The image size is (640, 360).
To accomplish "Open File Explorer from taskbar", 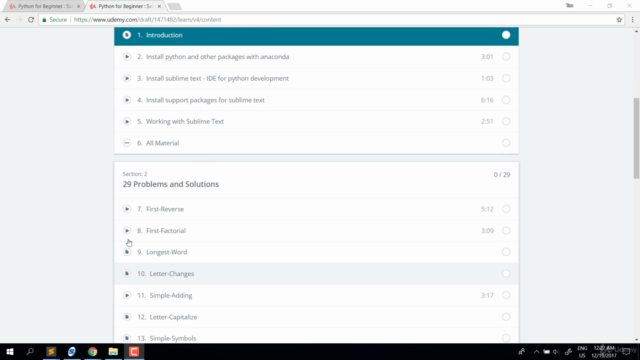I will pyautogui.click(x=113, y=351).
